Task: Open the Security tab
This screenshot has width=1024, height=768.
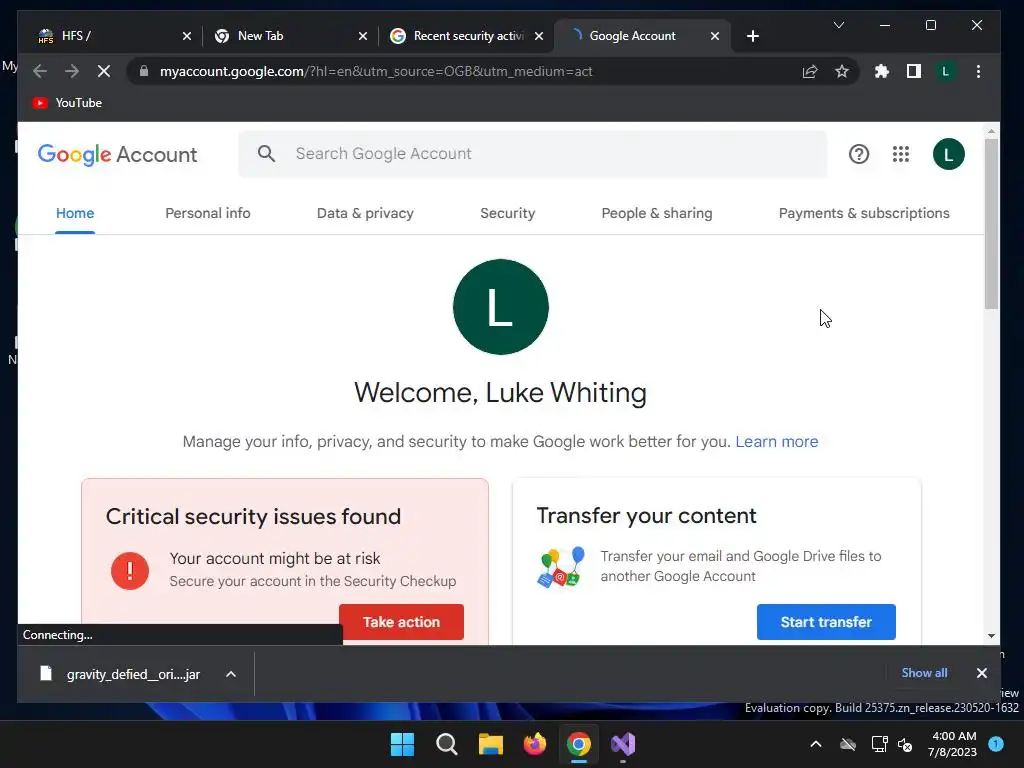Action: (507, 213)
